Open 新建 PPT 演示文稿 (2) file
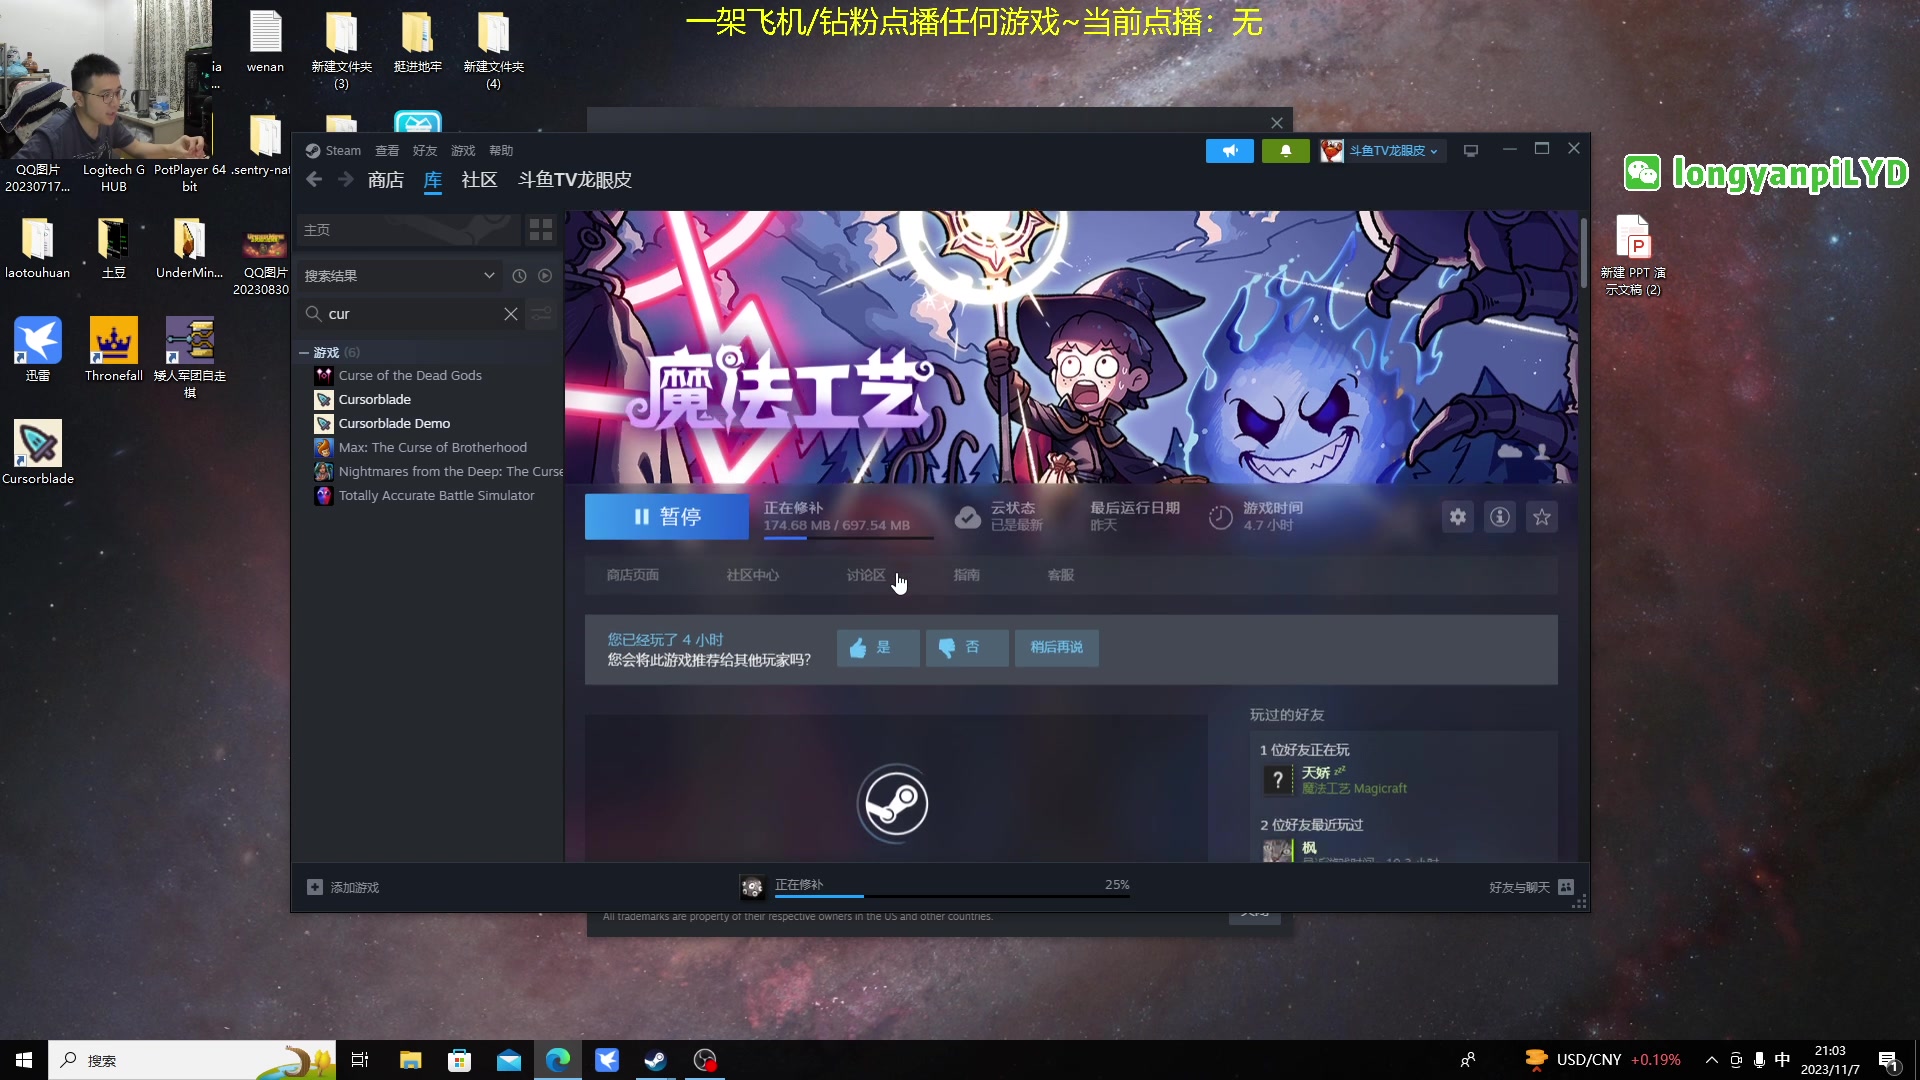Viewport: 1920px width, 1080px height. tap(1633, 256)
